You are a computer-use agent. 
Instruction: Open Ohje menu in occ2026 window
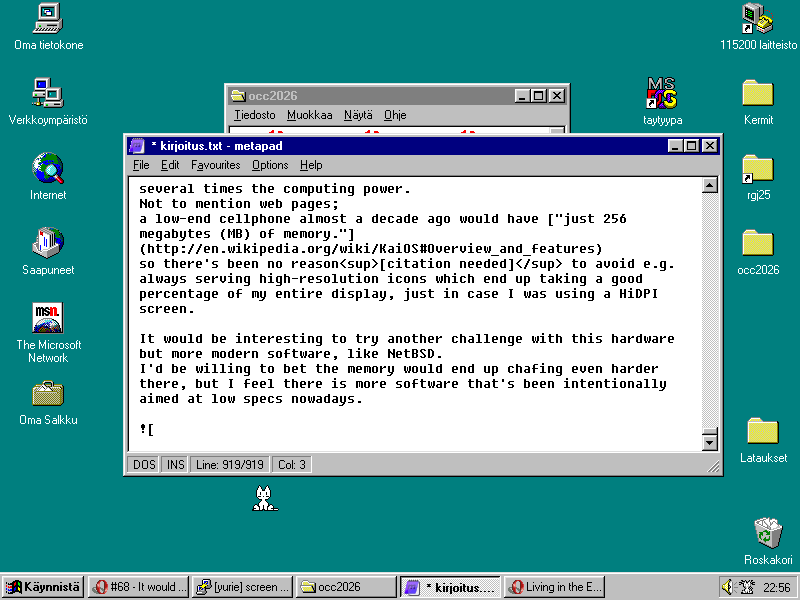click(395, 115)
